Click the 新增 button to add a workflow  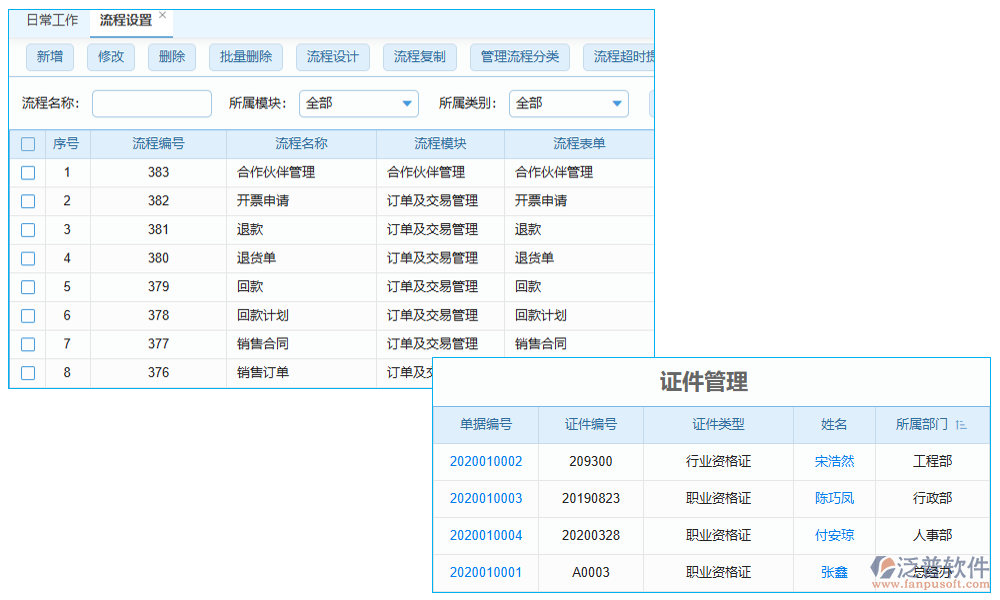click(x=49, y=57)
